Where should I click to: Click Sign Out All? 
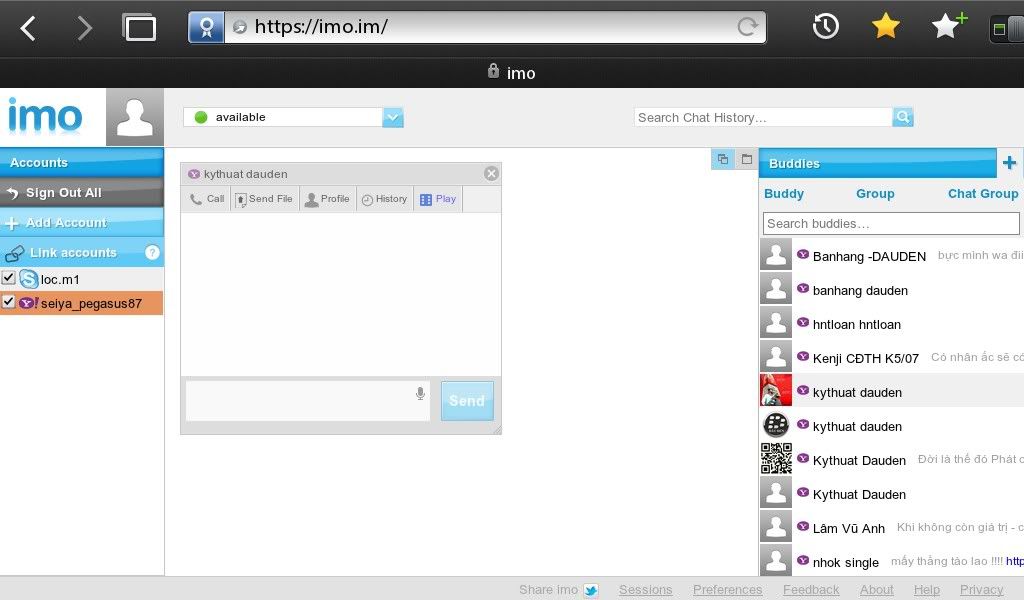tap(82, 193)
